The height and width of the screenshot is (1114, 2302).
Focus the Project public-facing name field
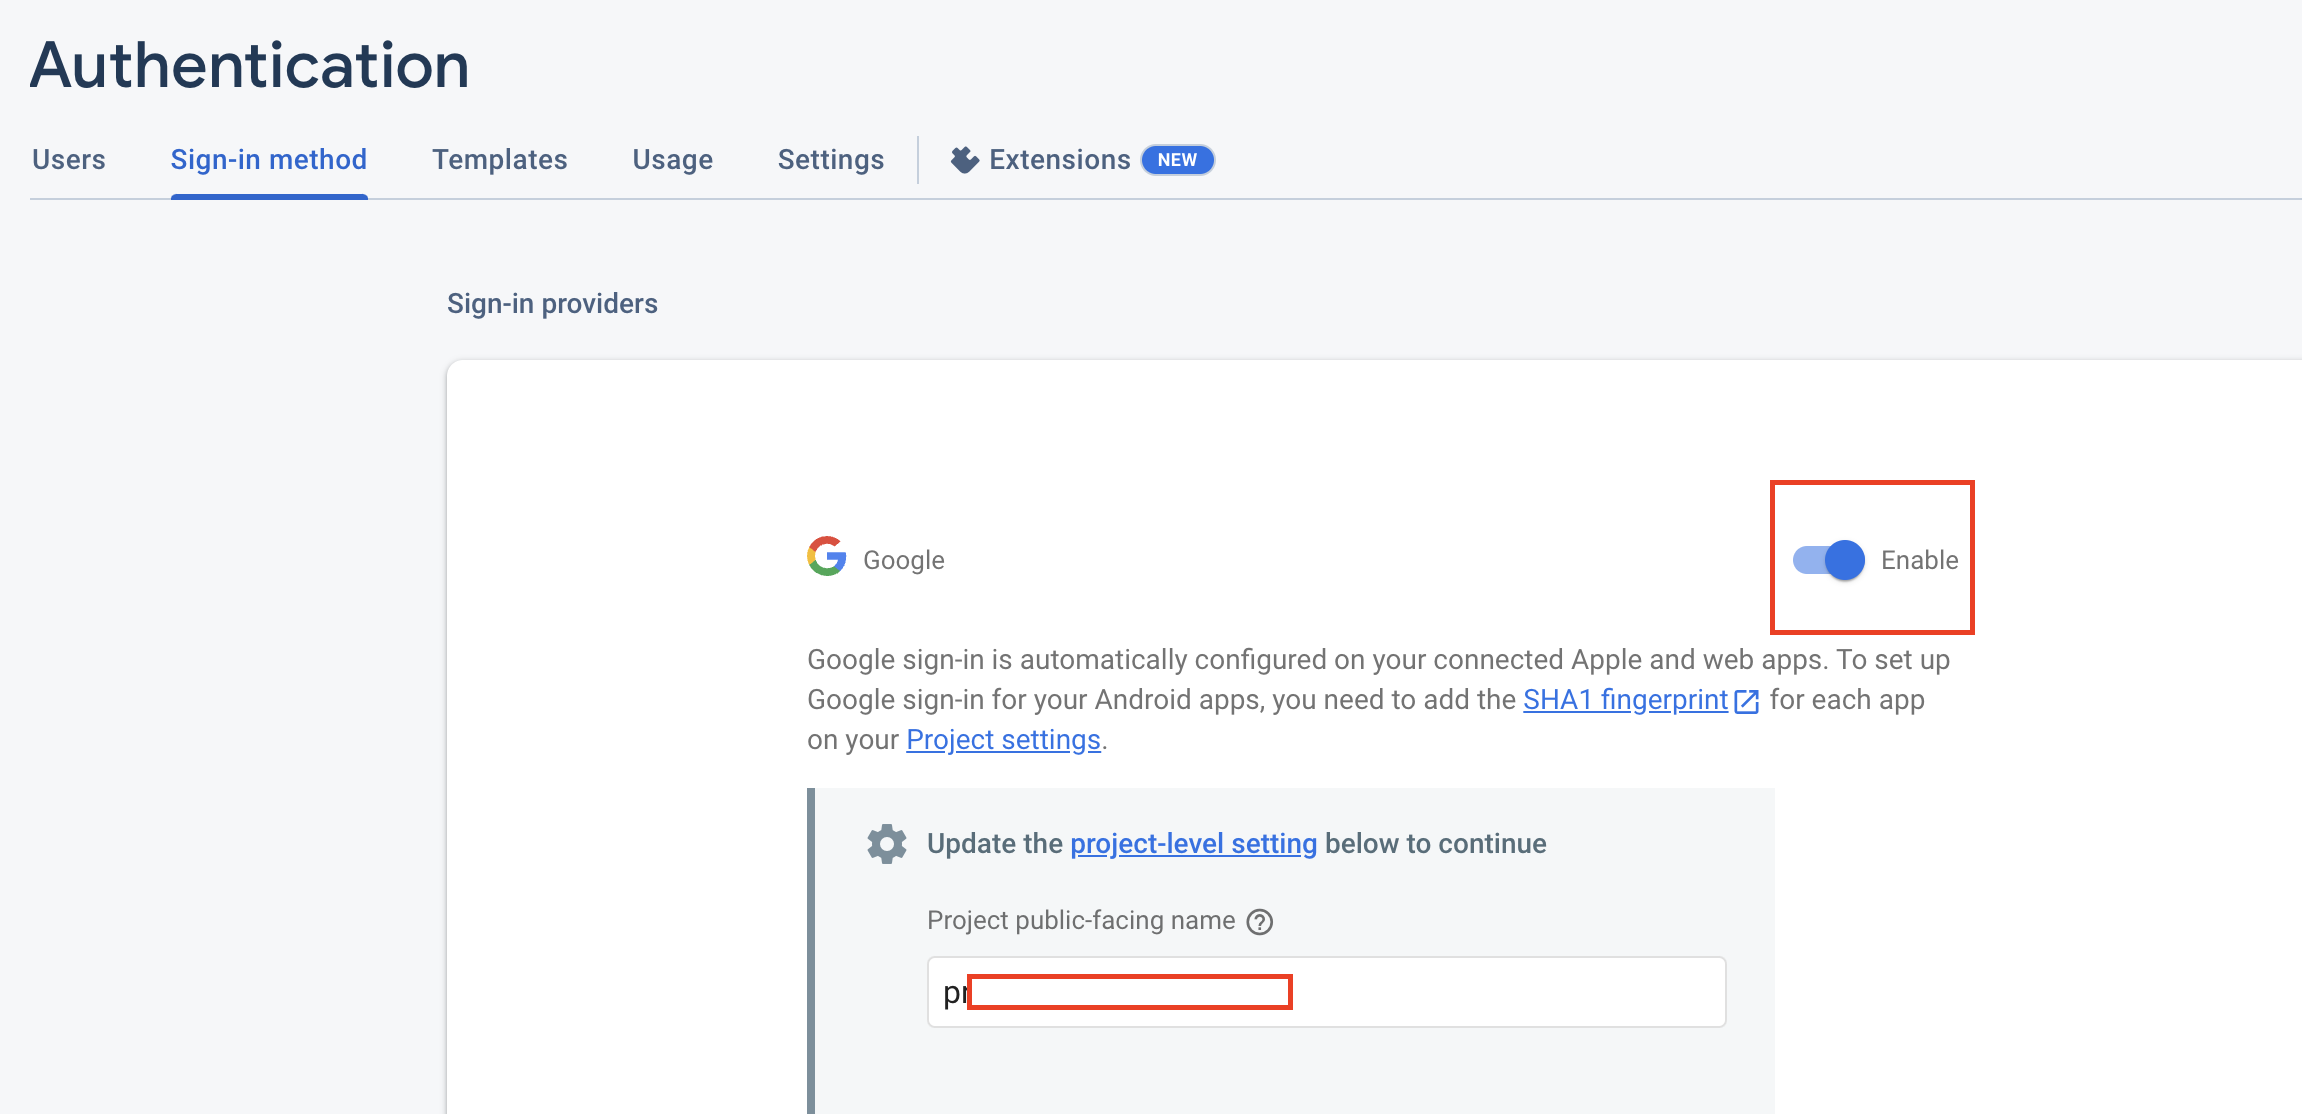[x=1500, y=992]
